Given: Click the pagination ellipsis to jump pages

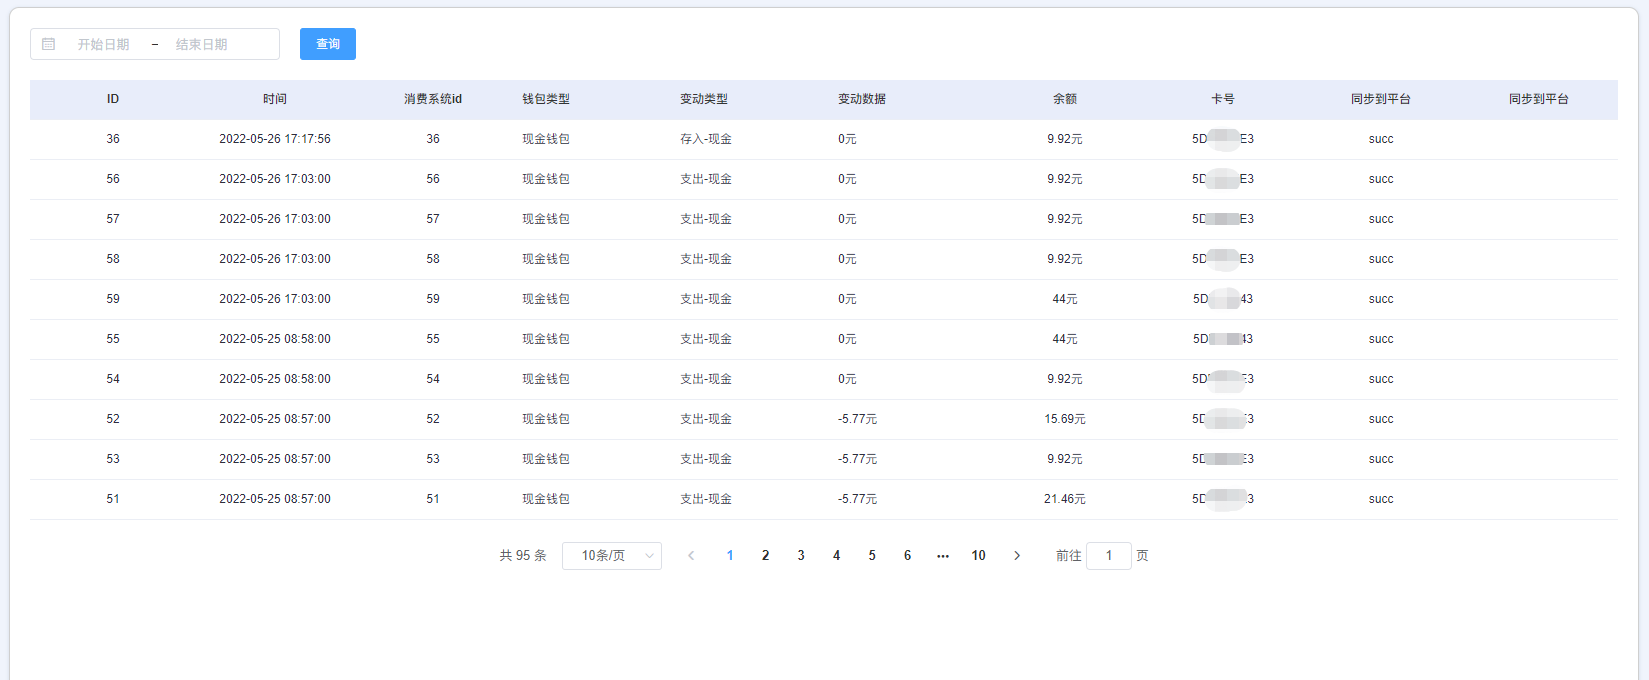Looking at the screenshot, I should pyautogui.click(x=943, y=556).
